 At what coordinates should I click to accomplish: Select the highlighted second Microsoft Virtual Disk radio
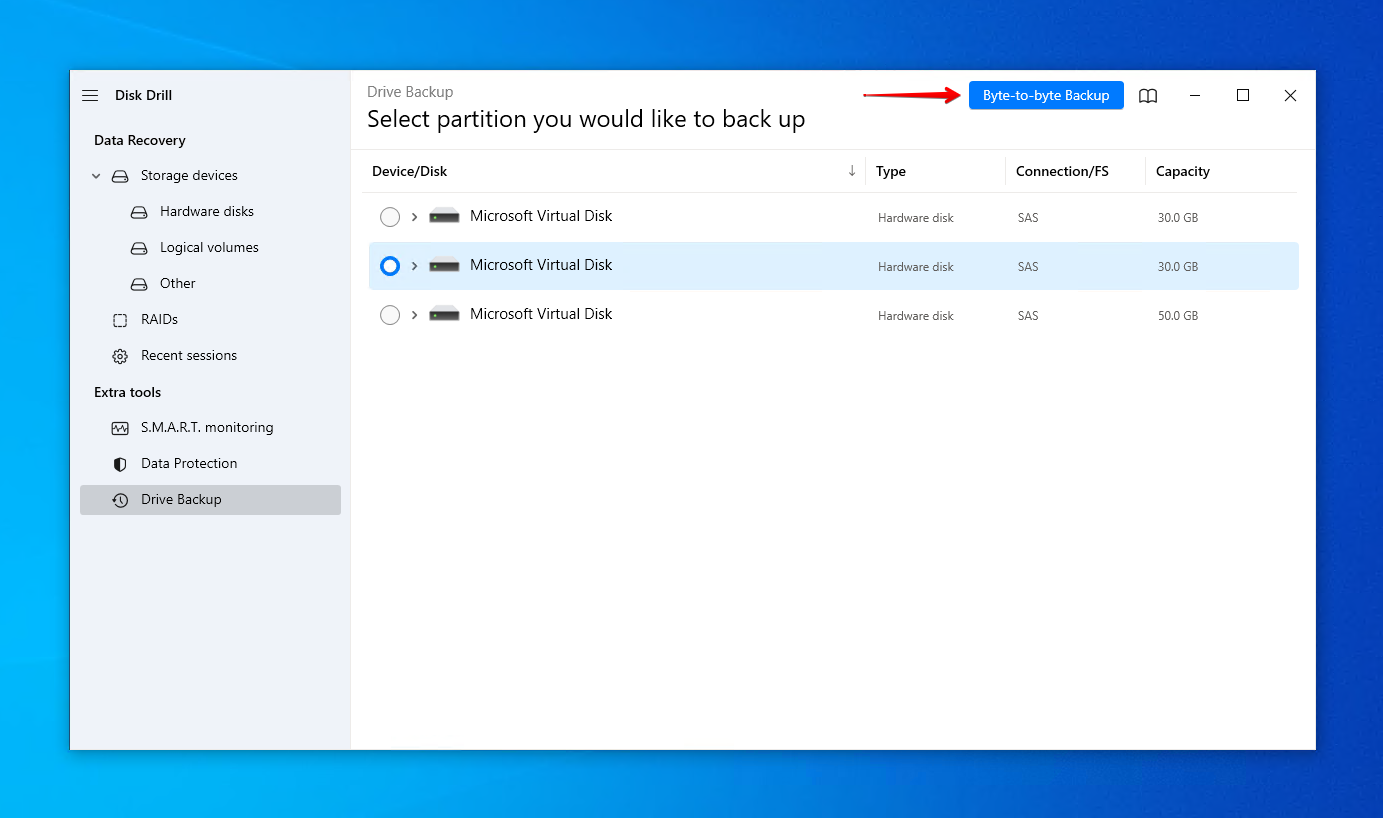coord(390,266)
